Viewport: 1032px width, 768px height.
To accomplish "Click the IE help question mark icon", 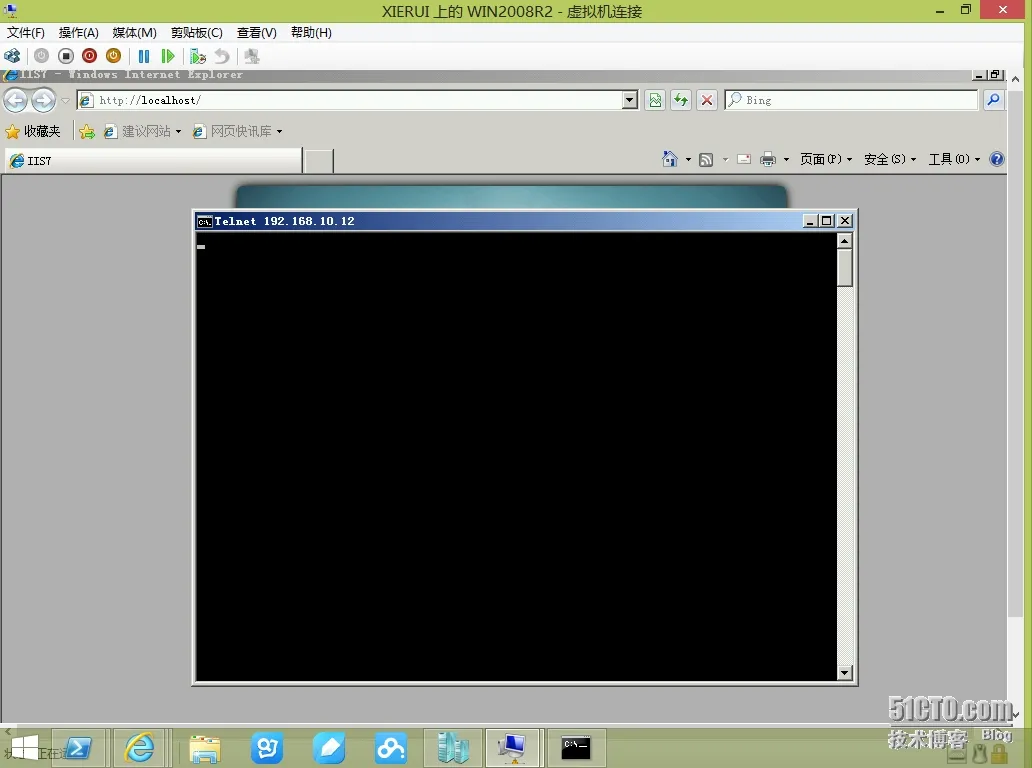I will 997,159.
